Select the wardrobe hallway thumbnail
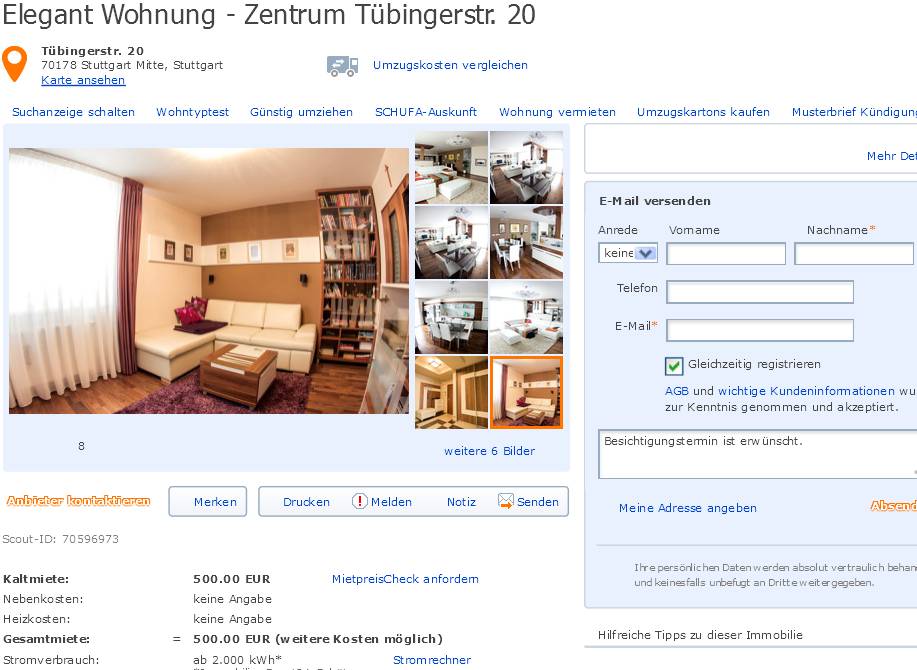This screenshot has width=917, height=670. [x=451, y=393]
